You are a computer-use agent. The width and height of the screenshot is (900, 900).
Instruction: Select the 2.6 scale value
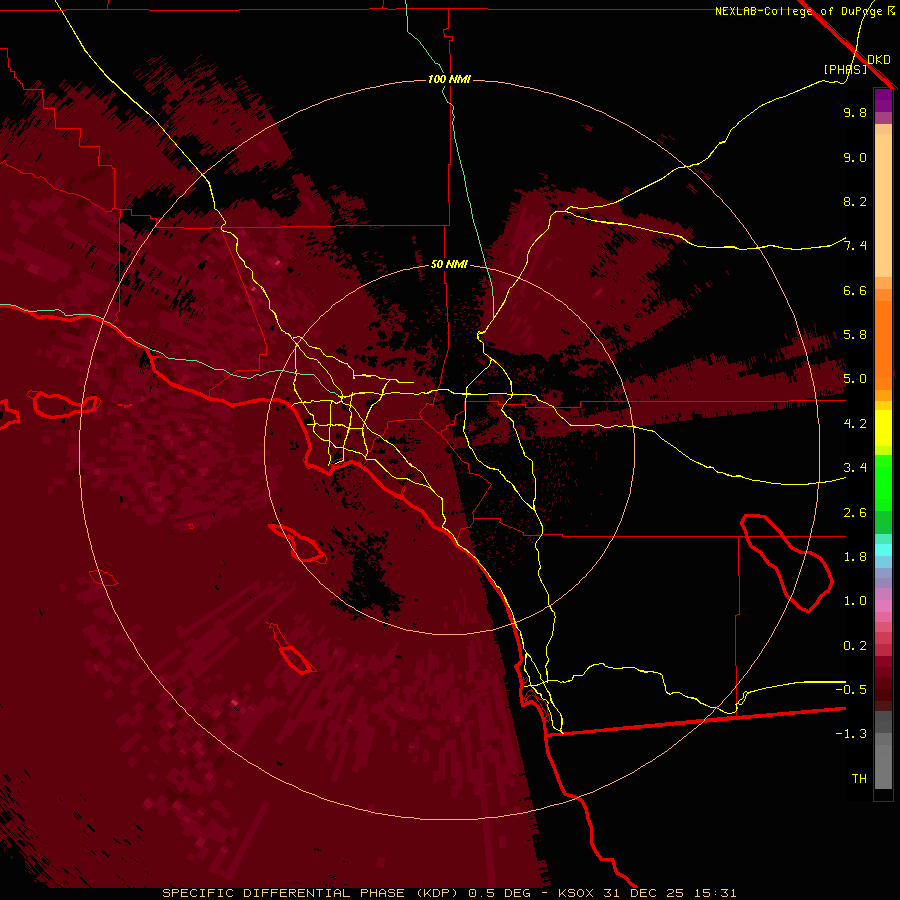tap(855, 513)
